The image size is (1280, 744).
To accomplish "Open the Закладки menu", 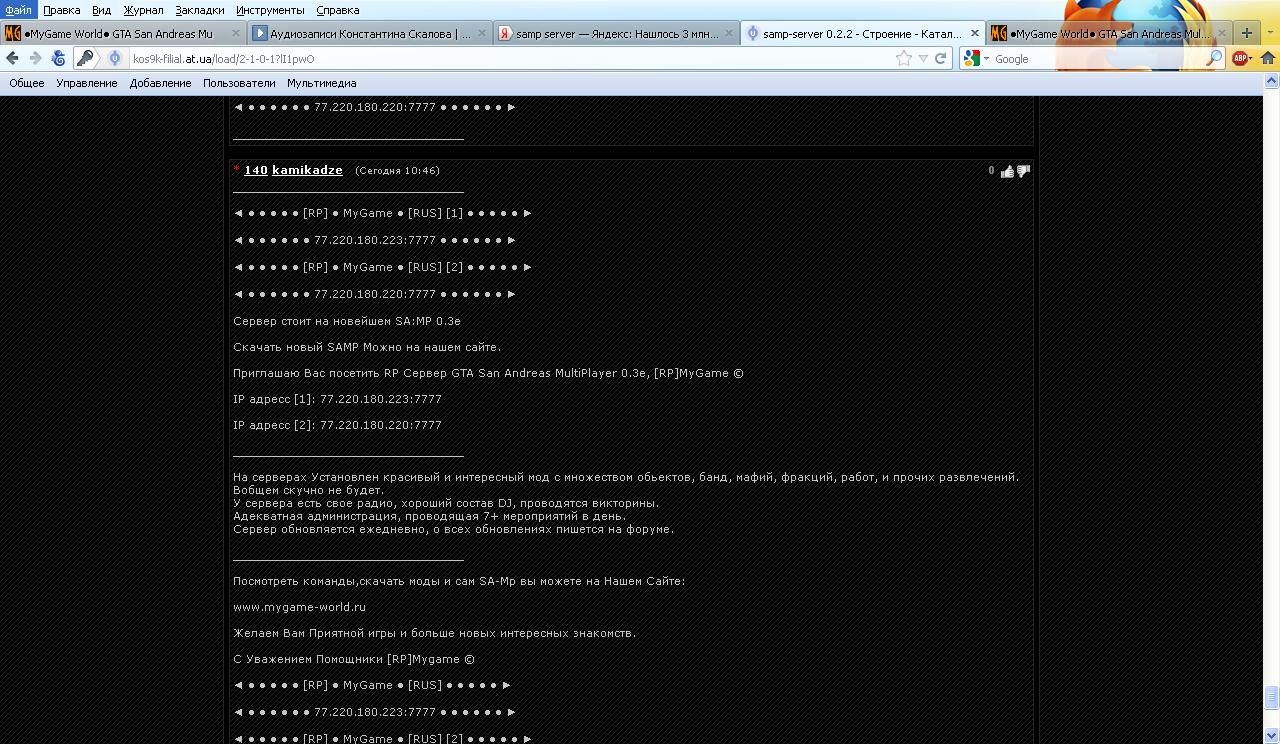I will click(199, 10).
